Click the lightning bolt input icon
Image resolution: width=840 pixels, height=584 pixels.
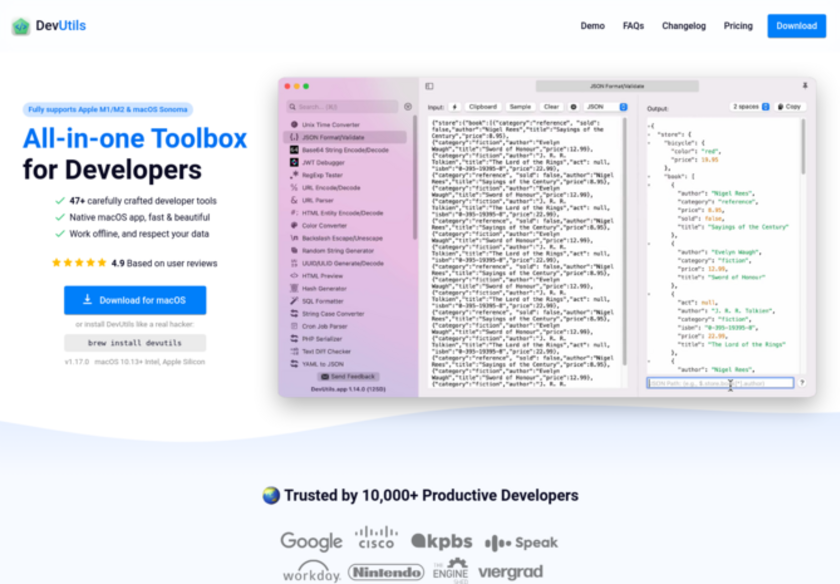pos(454,107)
